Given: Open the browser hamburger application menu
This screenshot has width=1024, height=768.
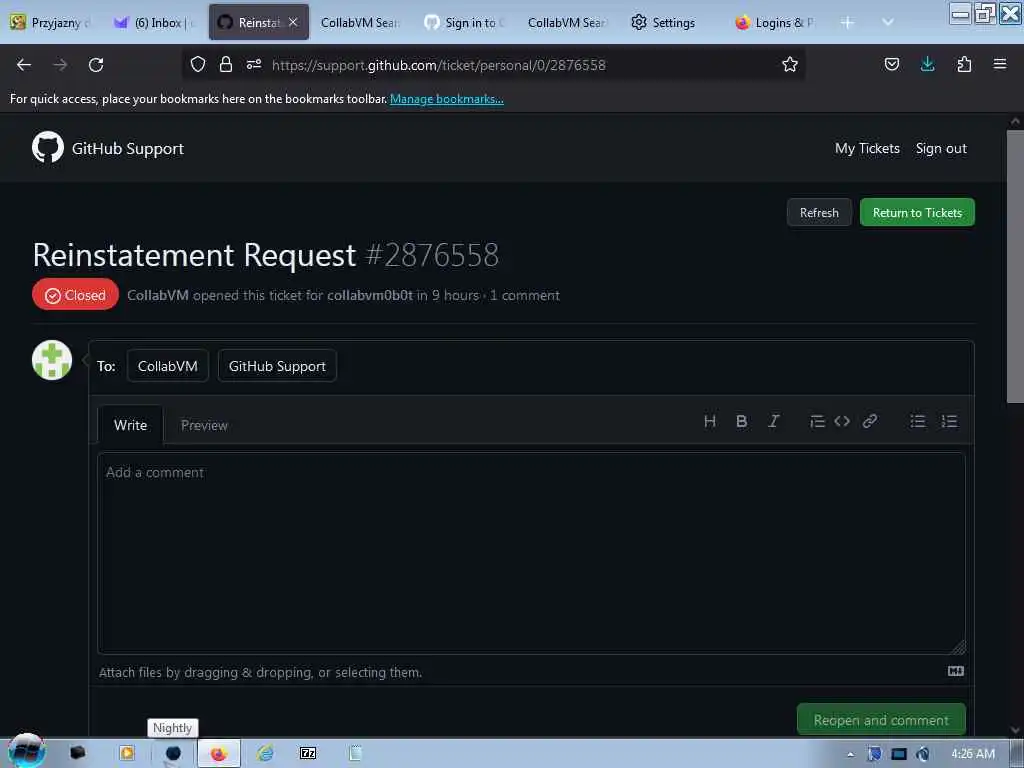Looking at the screenshot, I should (x=1000, y=64).
